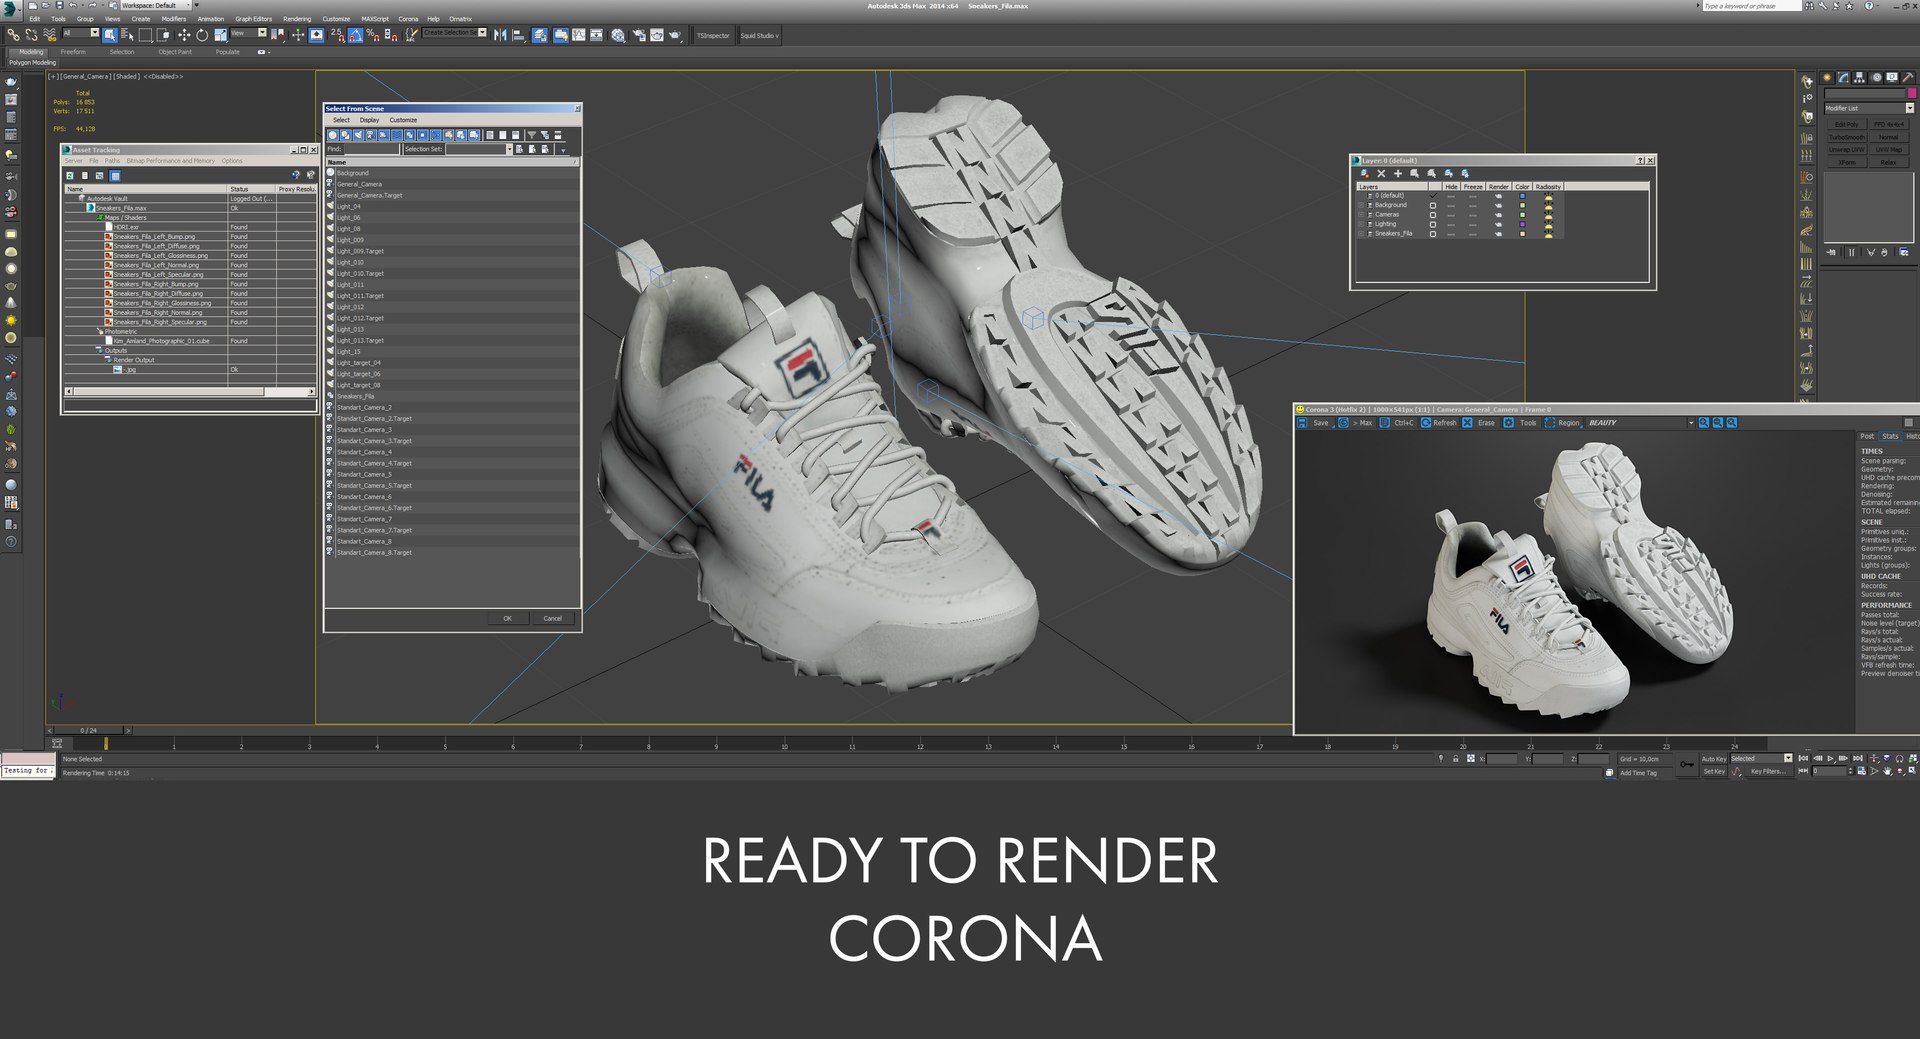
Task: Zoom in using magnifier in Corona window
Action: pyautogui.click(x=1704, y=423)
